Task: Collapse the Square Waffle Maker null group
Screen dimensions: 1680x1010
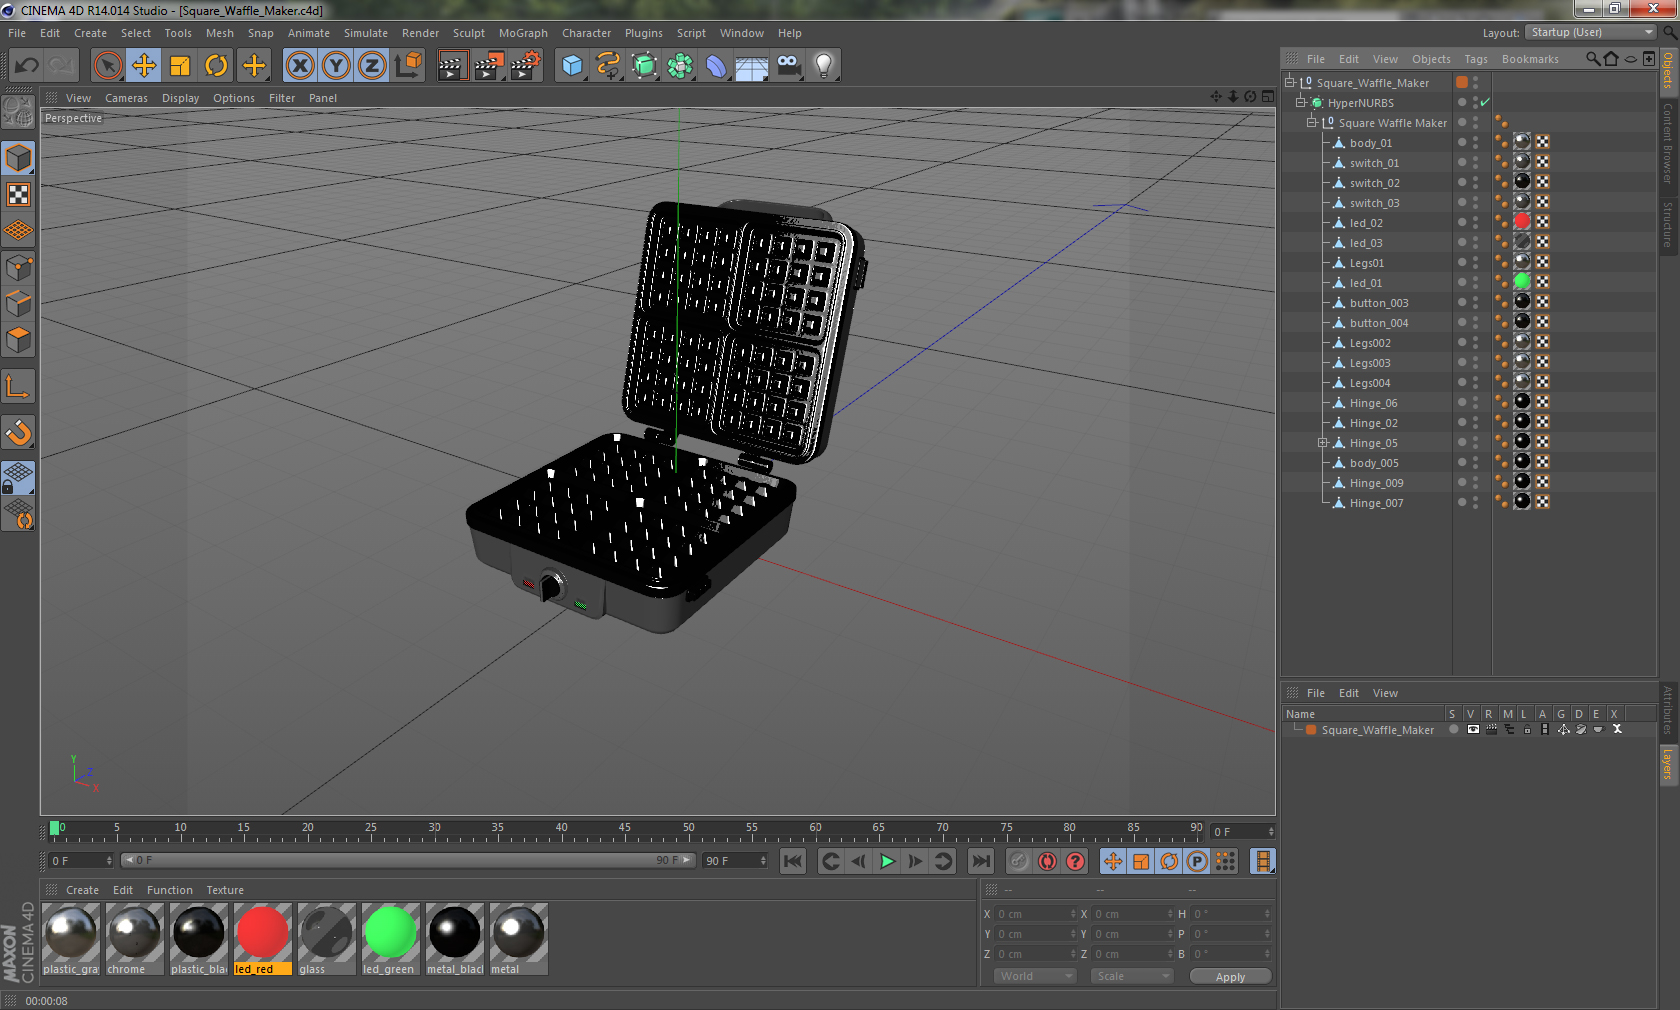Action: [1311, 122]
